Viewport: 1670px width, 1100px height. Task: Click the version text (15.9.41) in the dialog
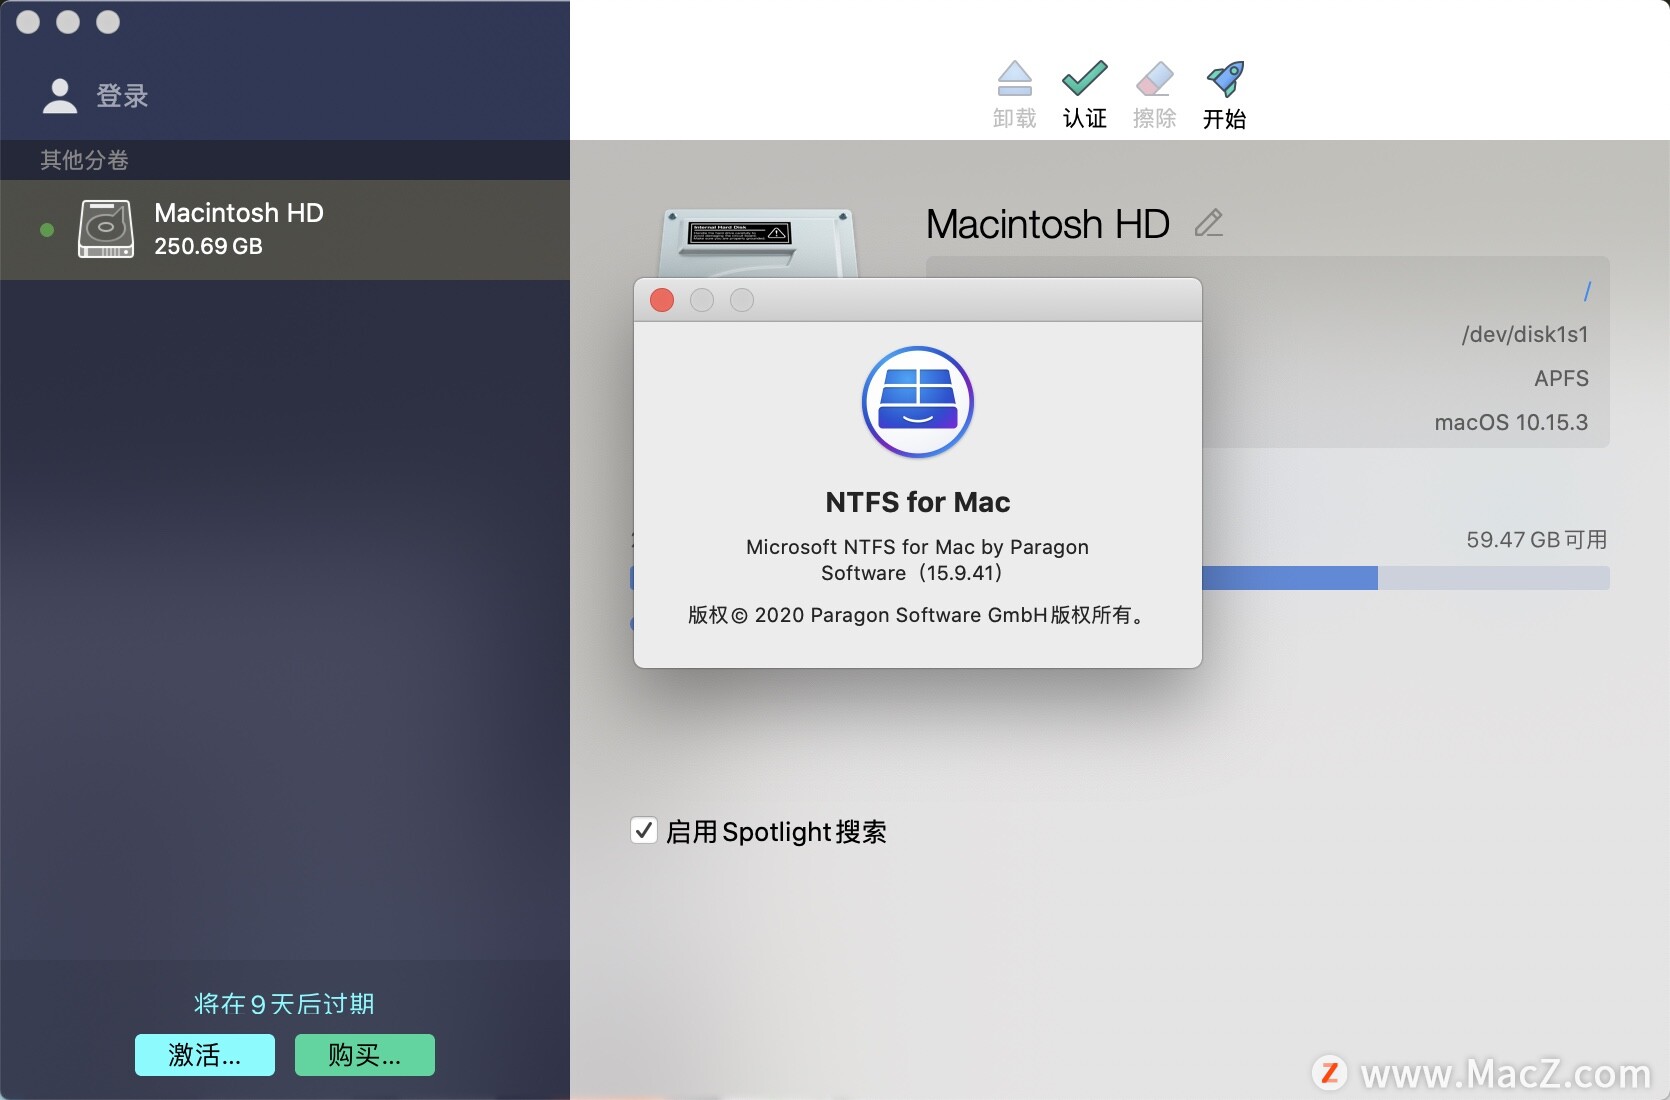(x=961, y=573)
